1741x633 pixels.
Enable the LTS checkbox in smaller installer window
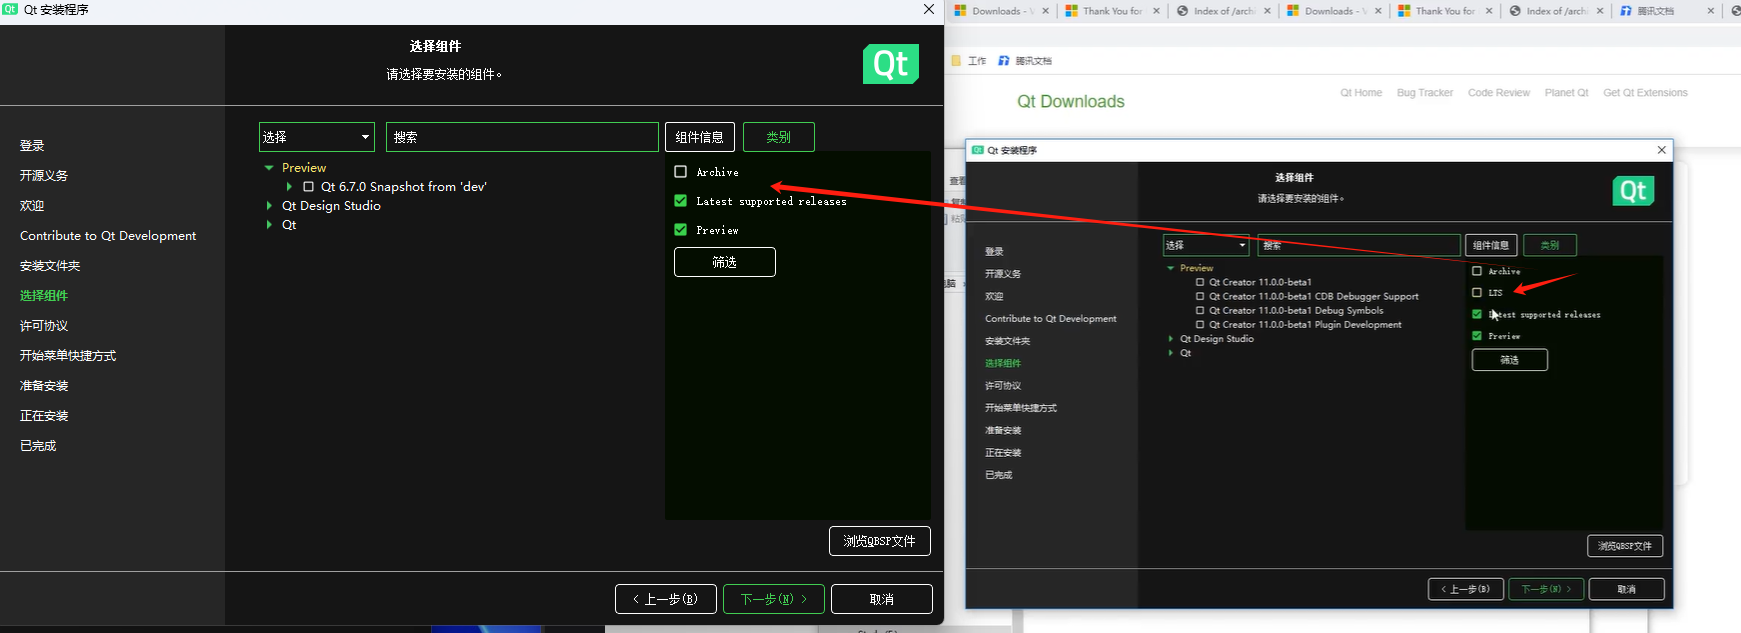pos(1477,293)
